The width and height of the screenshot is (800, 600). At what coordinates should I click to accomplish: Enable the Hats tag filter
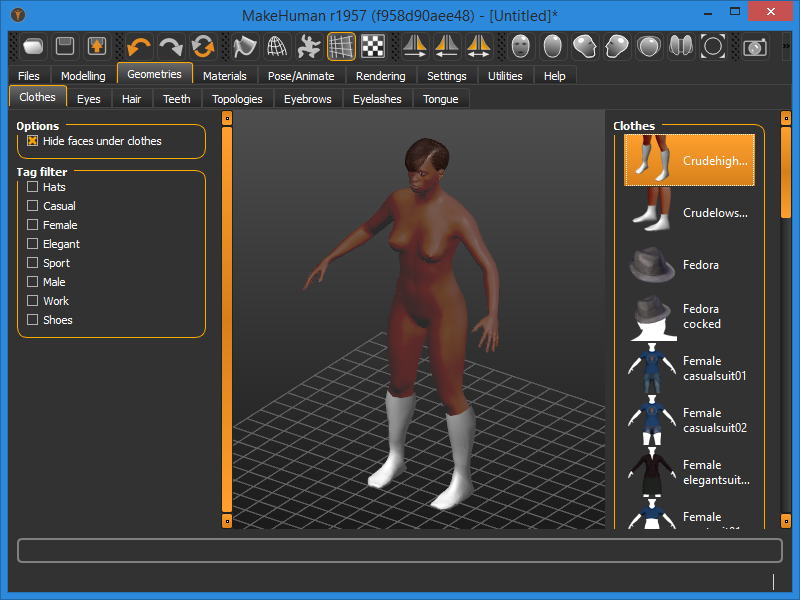(32, 187)
